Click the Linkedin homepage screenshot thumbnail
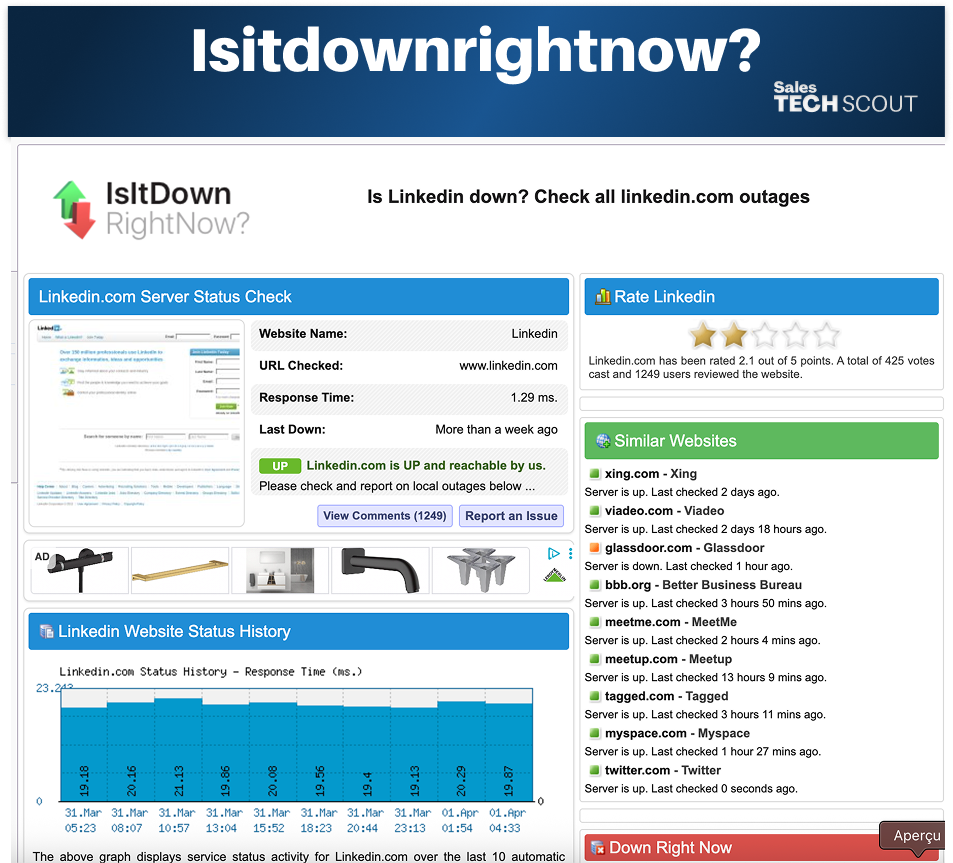 point(137,423)
